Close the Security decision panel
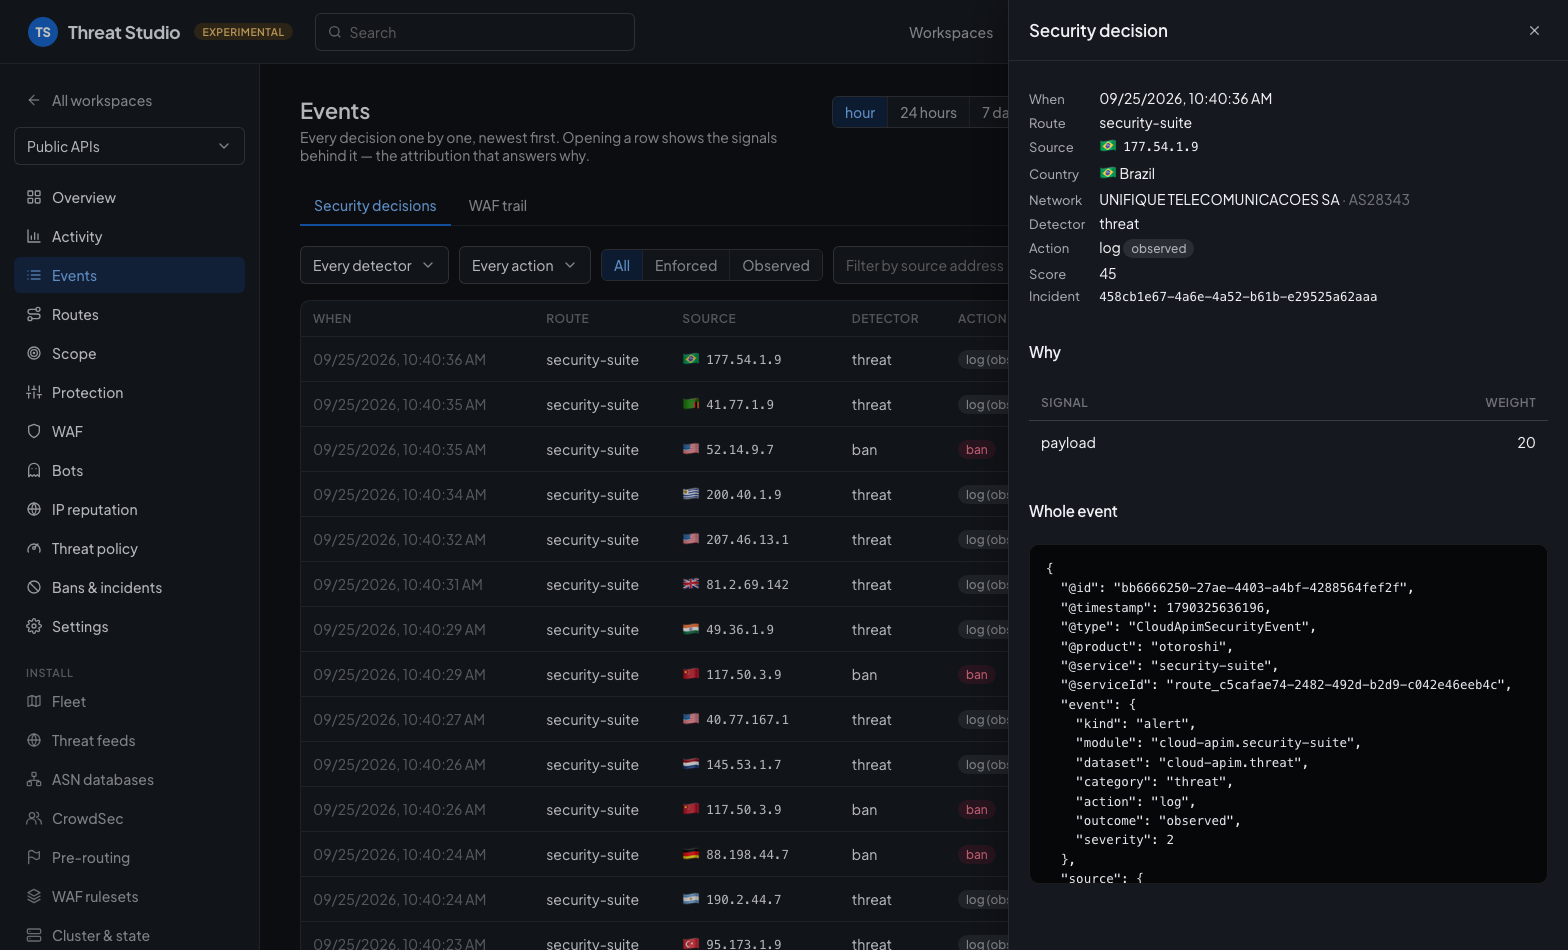This screenshot has width=1568, height=950. pyautogui.click(x=1534, y=31)
